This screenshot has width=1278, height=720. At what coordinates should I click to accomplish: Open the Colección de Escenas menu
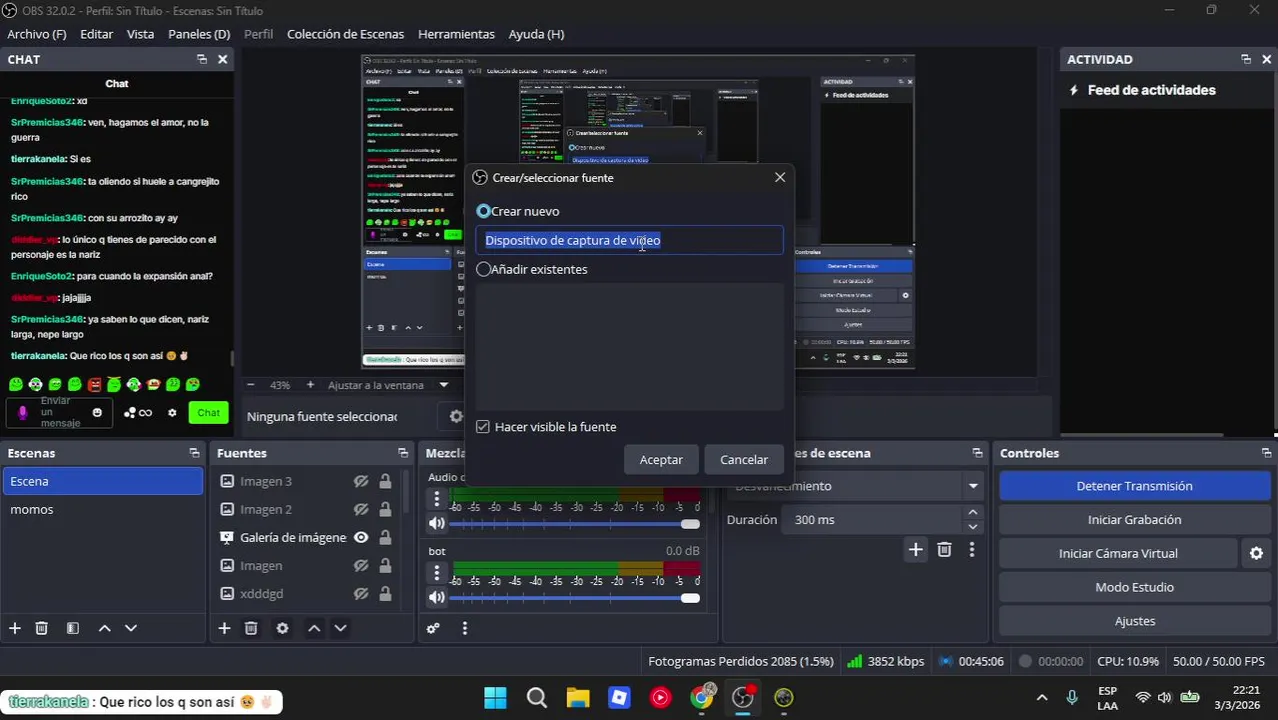tap(345, 34)
